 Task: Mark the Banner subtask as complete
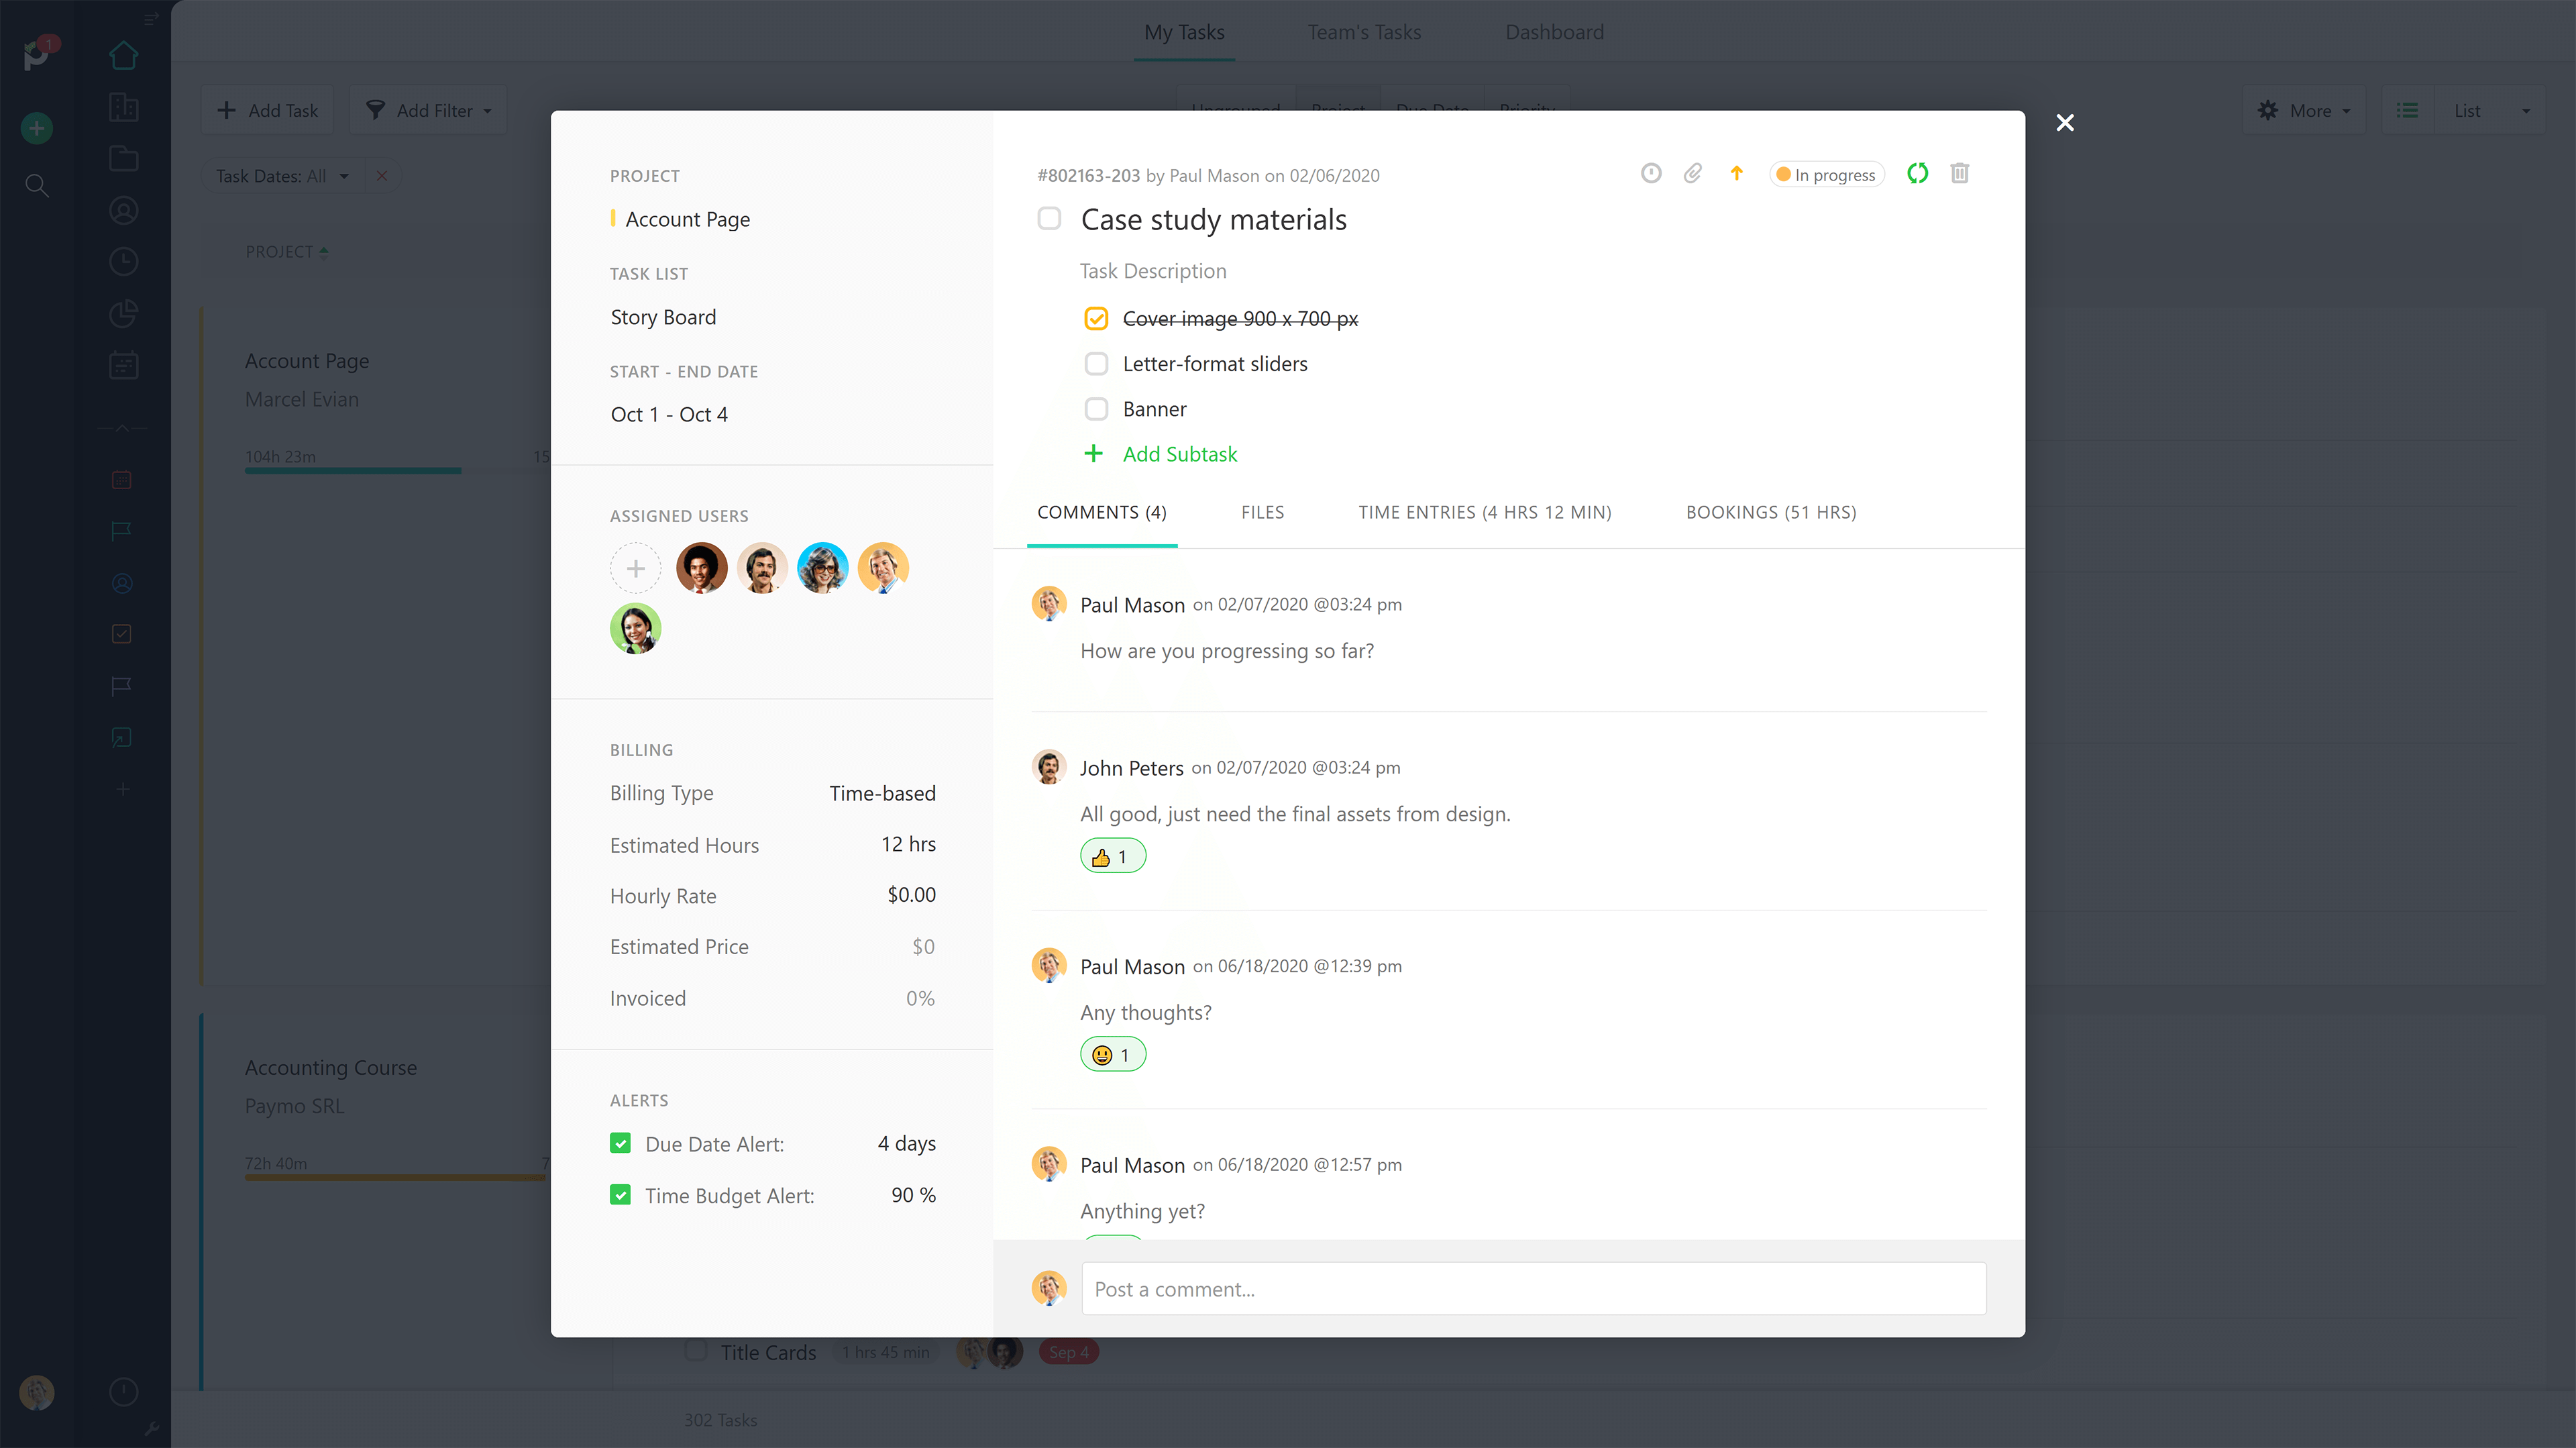pyautogui.click(x=1097, y=408)
